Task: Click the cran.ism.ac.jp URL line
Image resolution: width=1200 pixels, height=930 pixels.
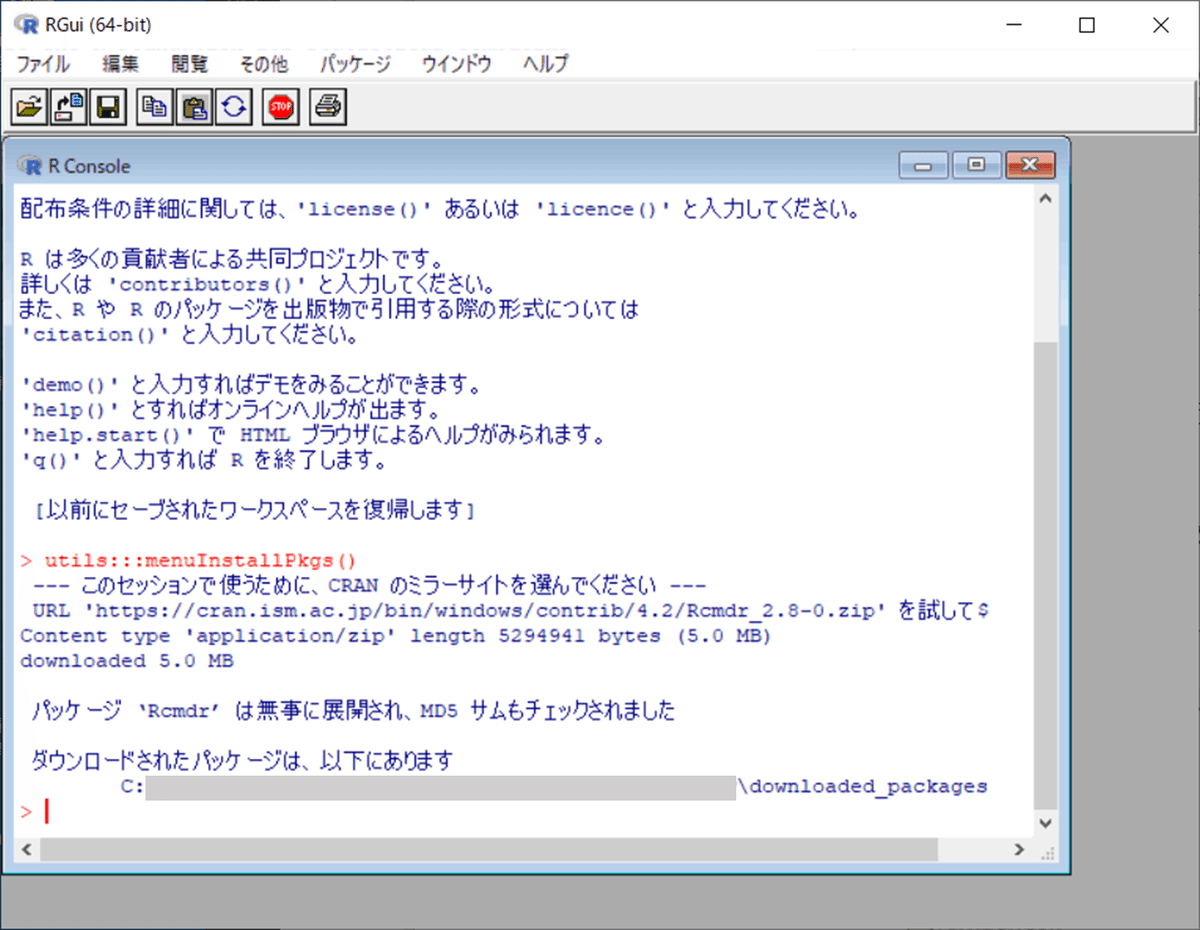Action: (x=510, y=611)
